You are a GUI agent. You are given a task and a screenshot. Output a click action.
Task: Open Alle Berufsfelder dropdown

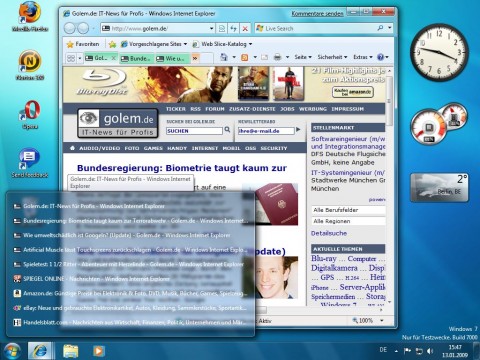click(x=348, y=210)
